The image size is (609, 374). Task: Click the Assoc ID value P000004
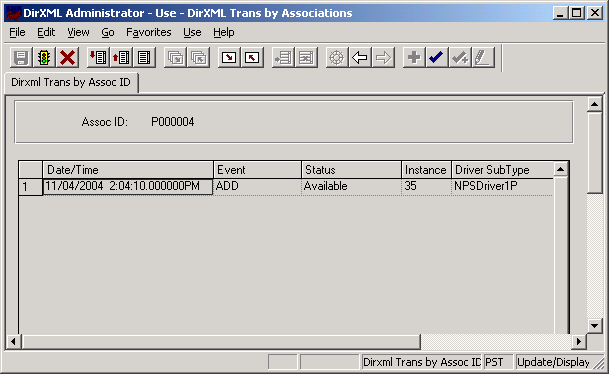172,122
